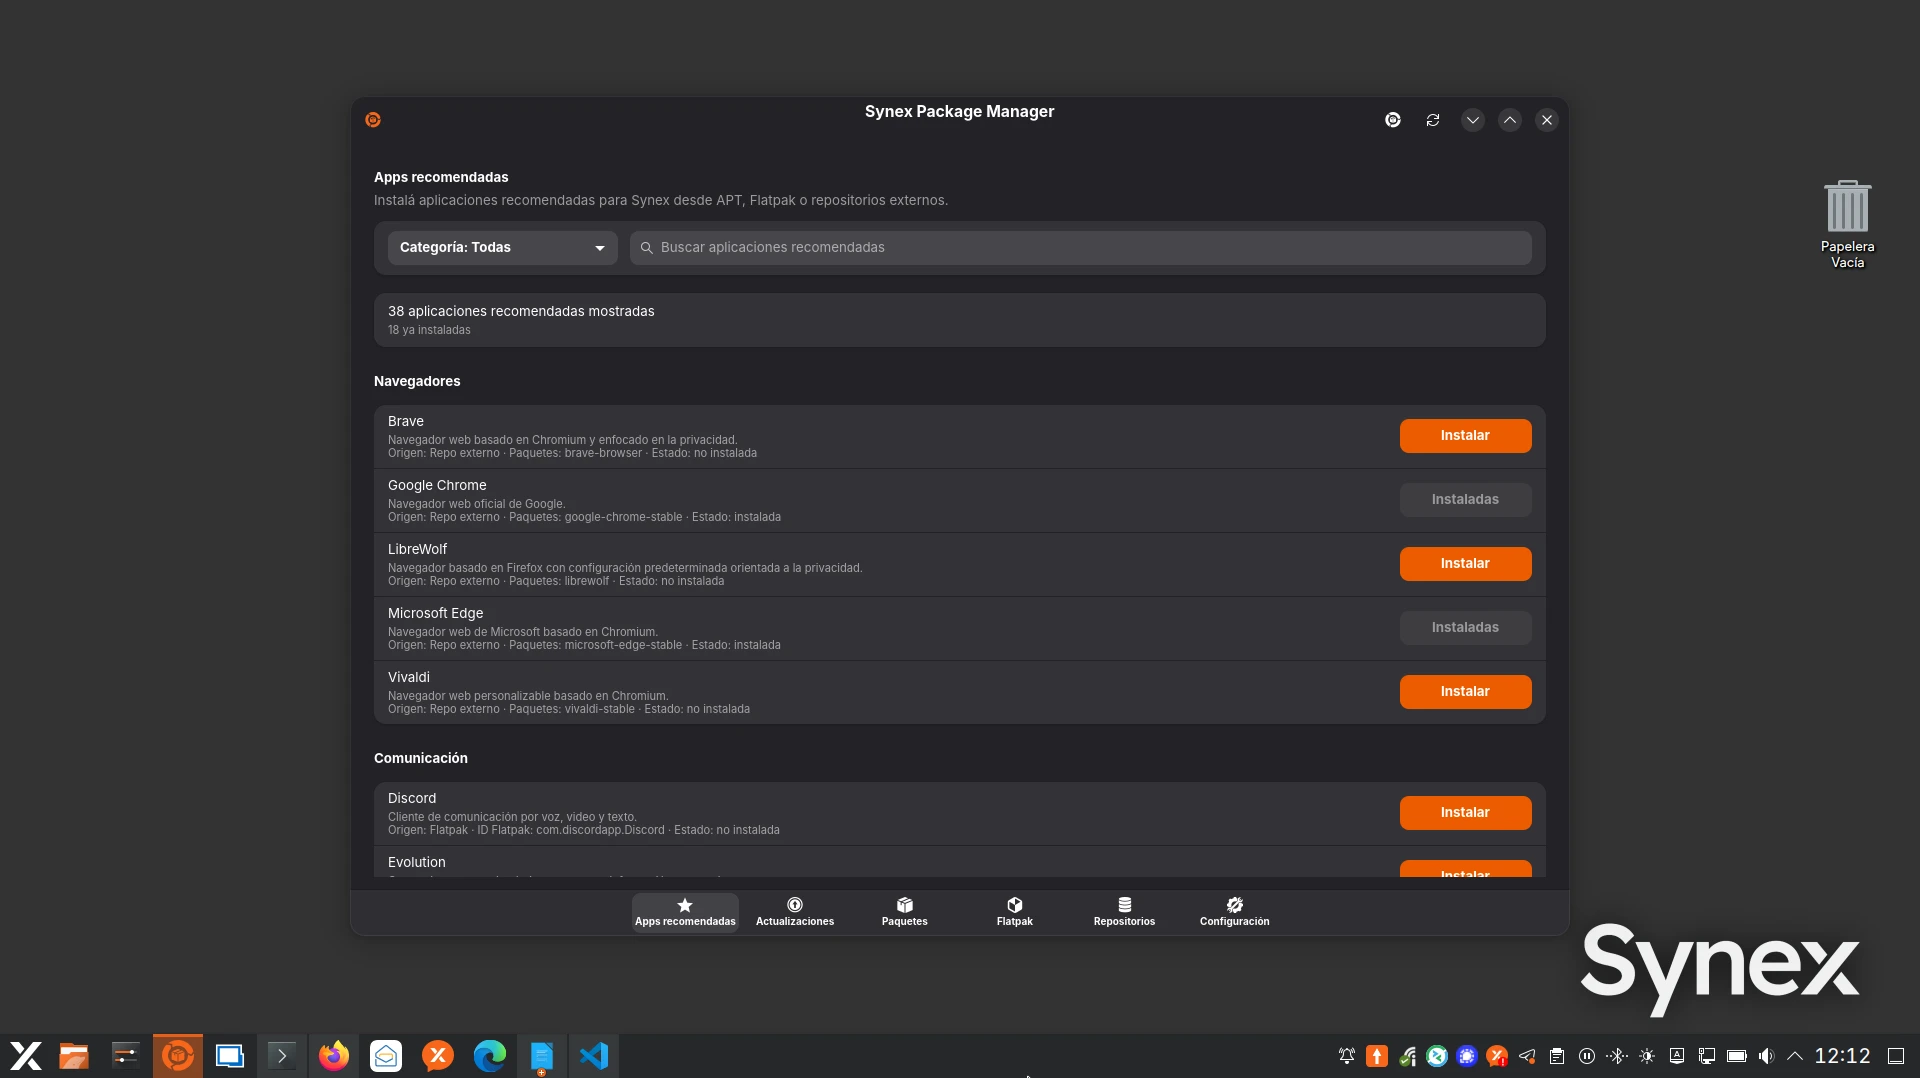Open the Papelera Vacía desktop icon
This screenshot has width=1920, height=1078.
1847,224
